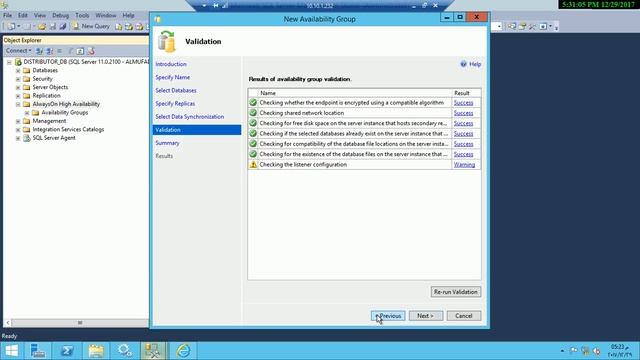Open the Help link in the wizard
The image size is (640, 360).
[471, 64]
